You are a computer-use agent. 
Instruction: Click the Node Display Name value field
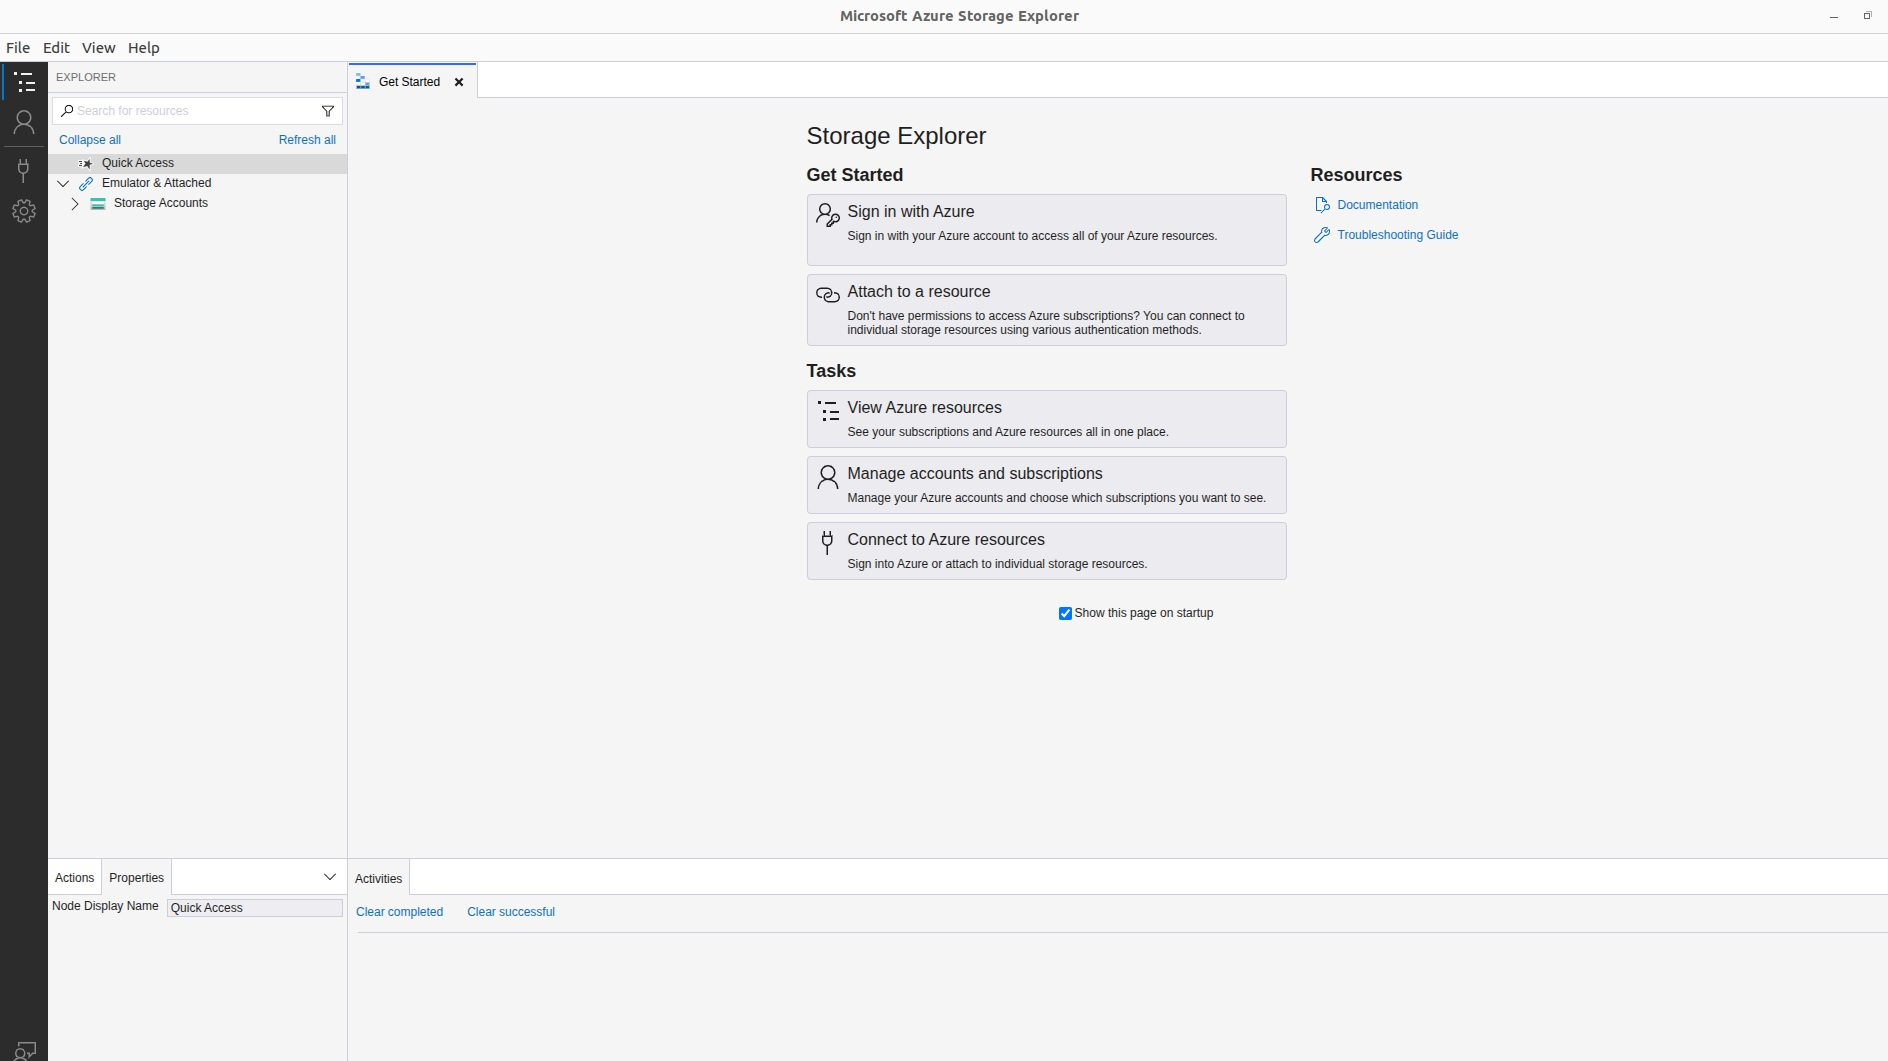pos(255,908)
